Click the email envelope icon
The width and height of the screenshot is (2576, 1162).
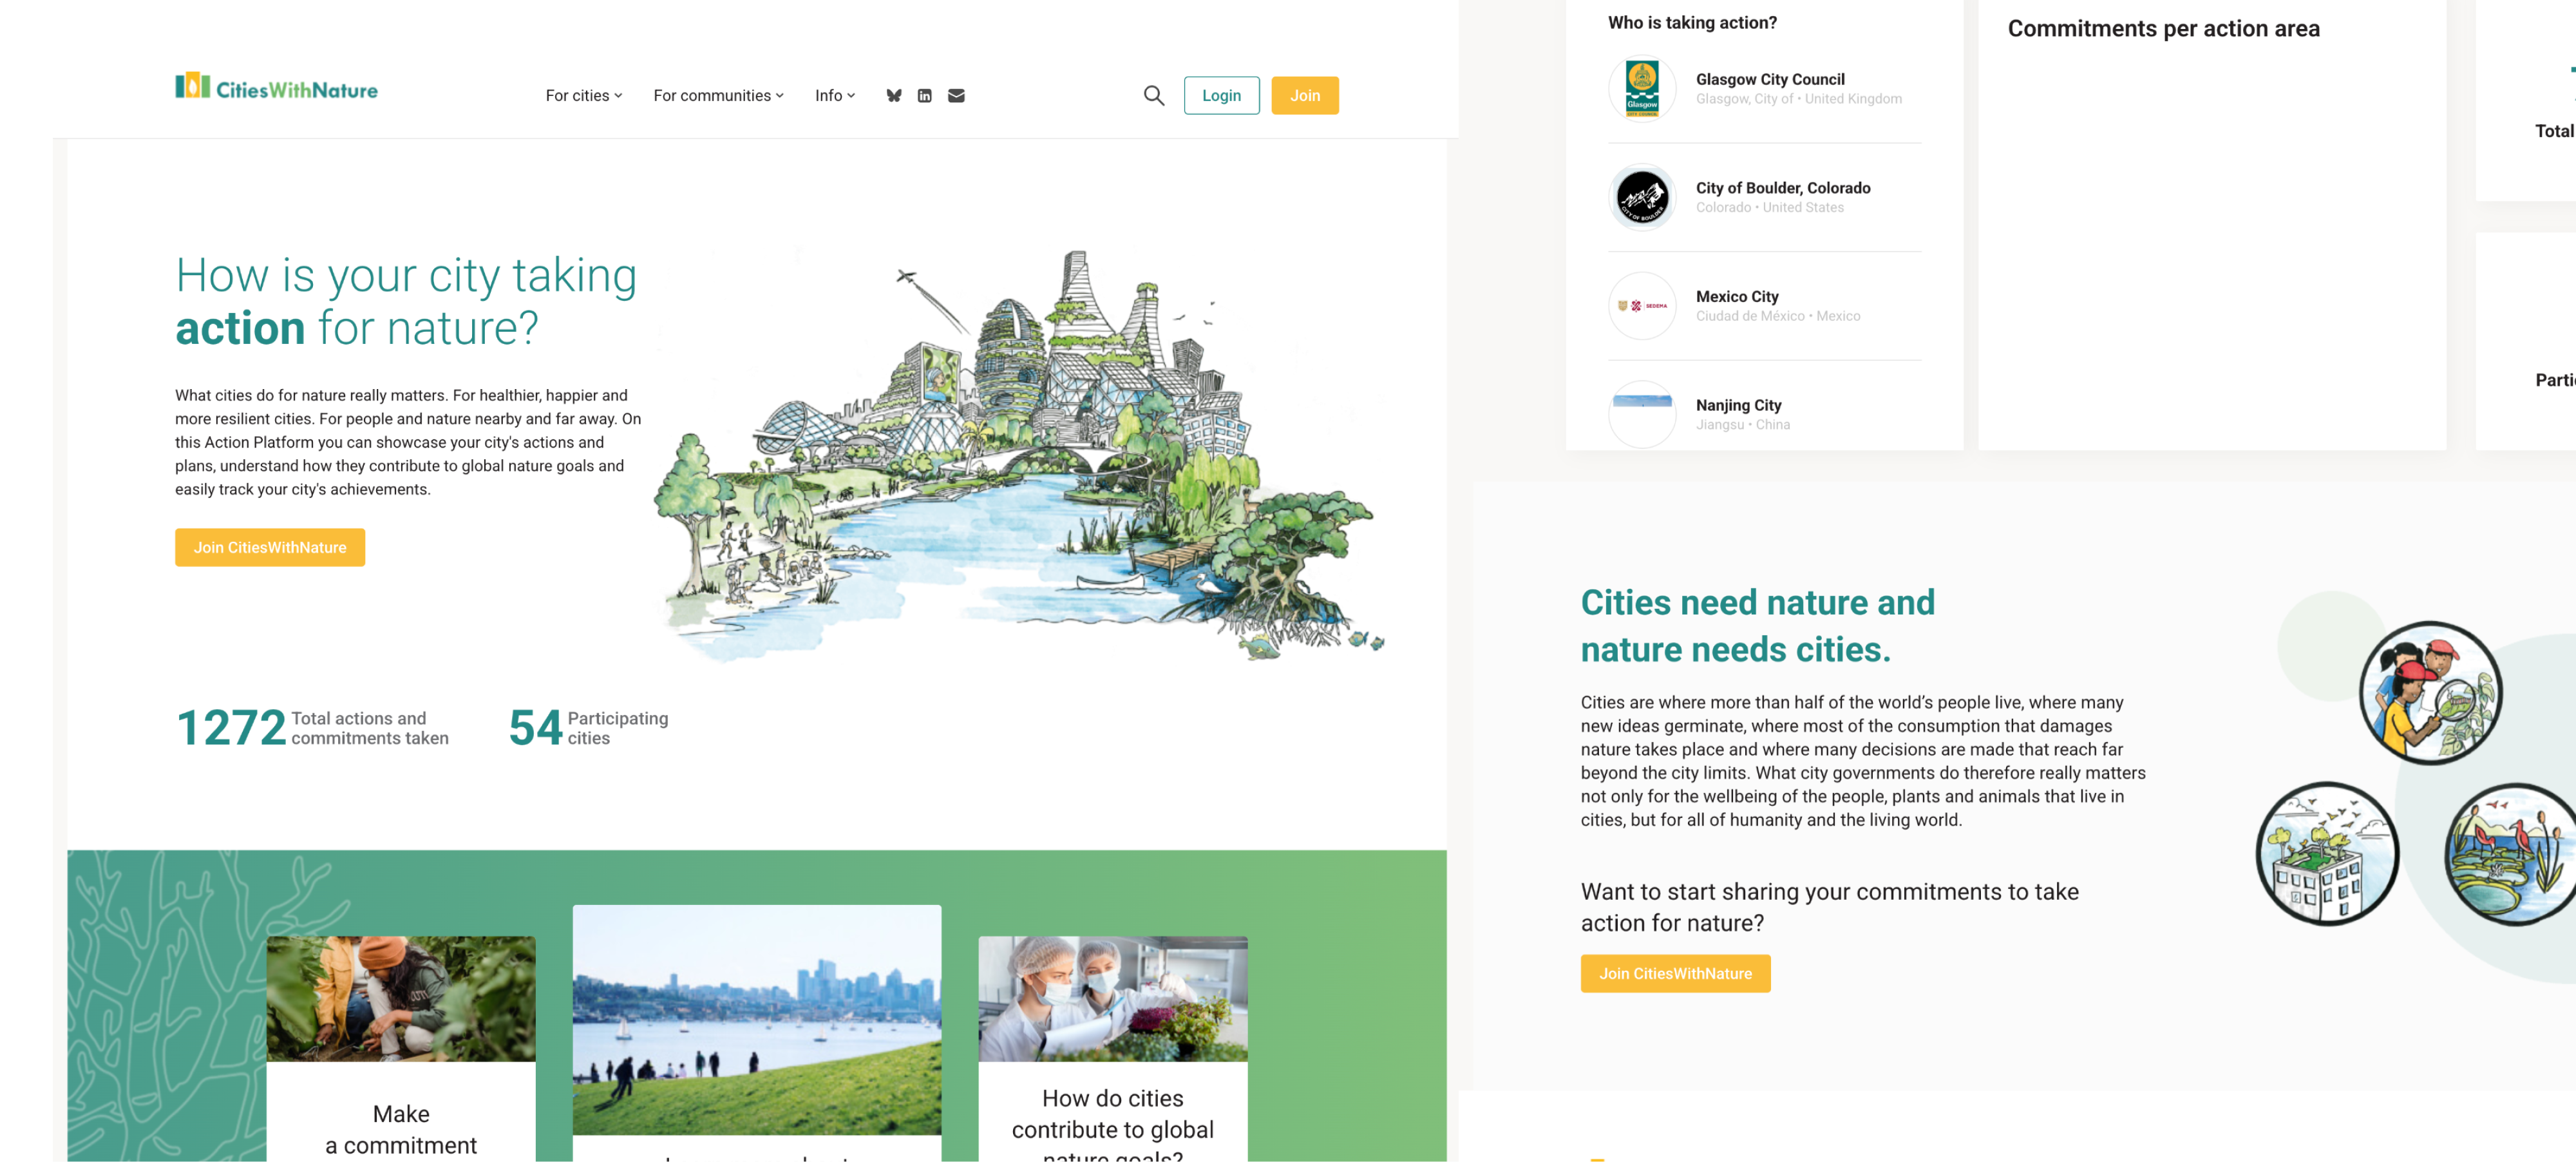(x=956, y=96)
